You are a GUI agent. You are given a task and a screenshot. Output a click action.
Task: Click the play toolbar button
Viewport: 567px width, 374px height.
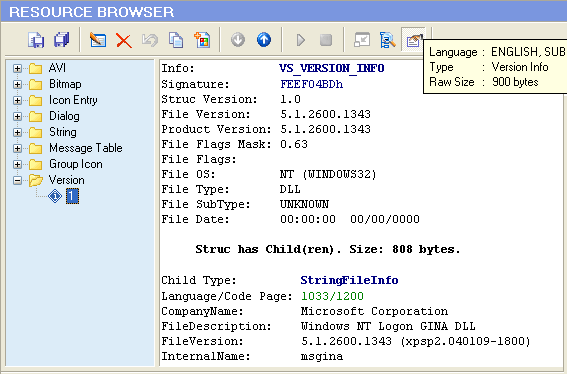300,40
